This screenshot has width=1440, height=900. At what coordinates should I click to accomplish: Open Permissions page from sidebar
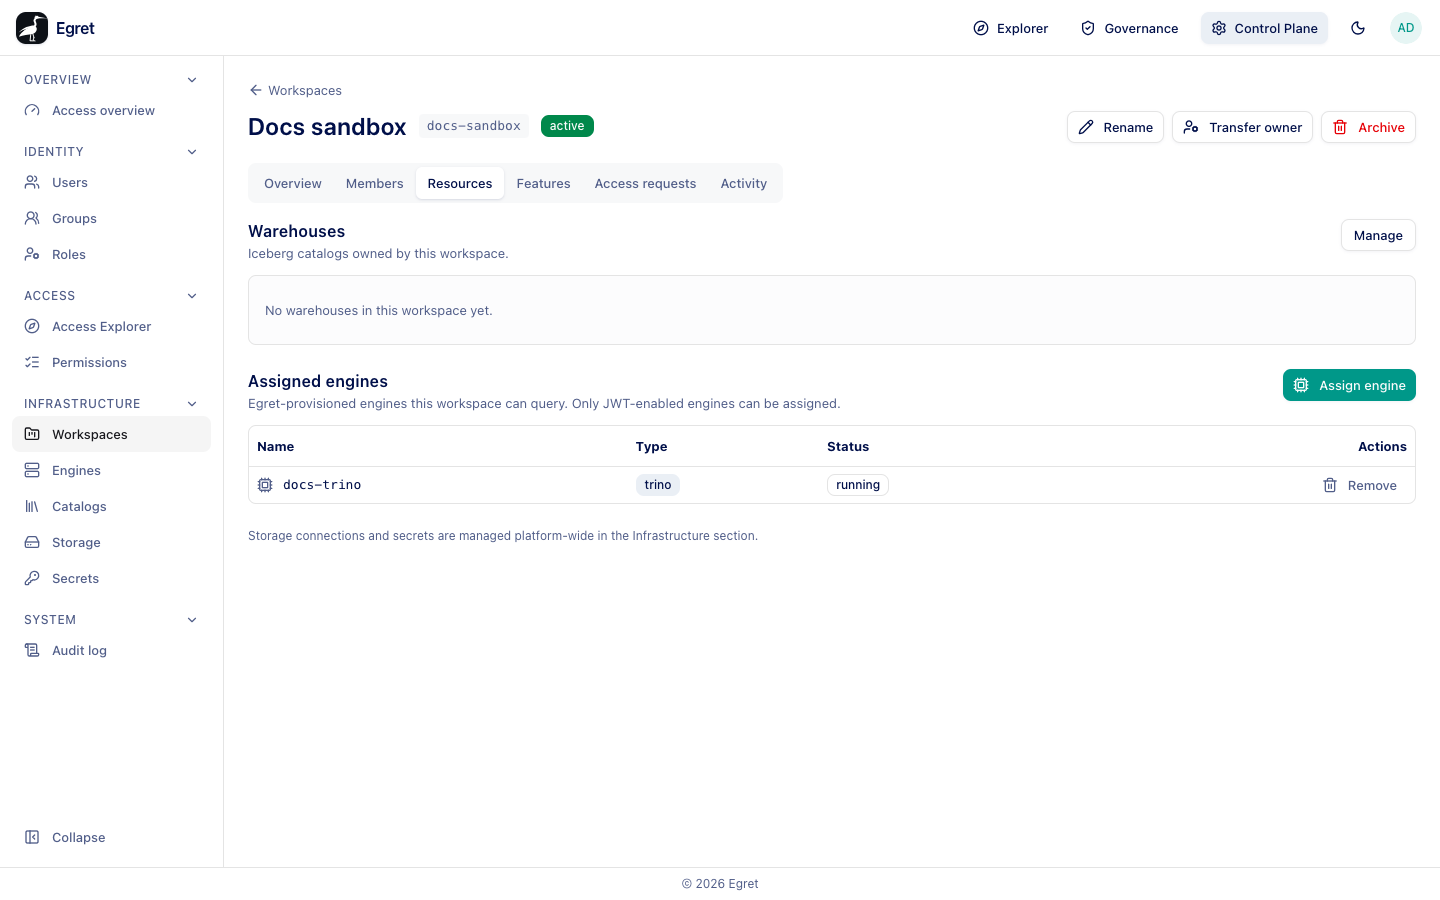click(111, 362)
